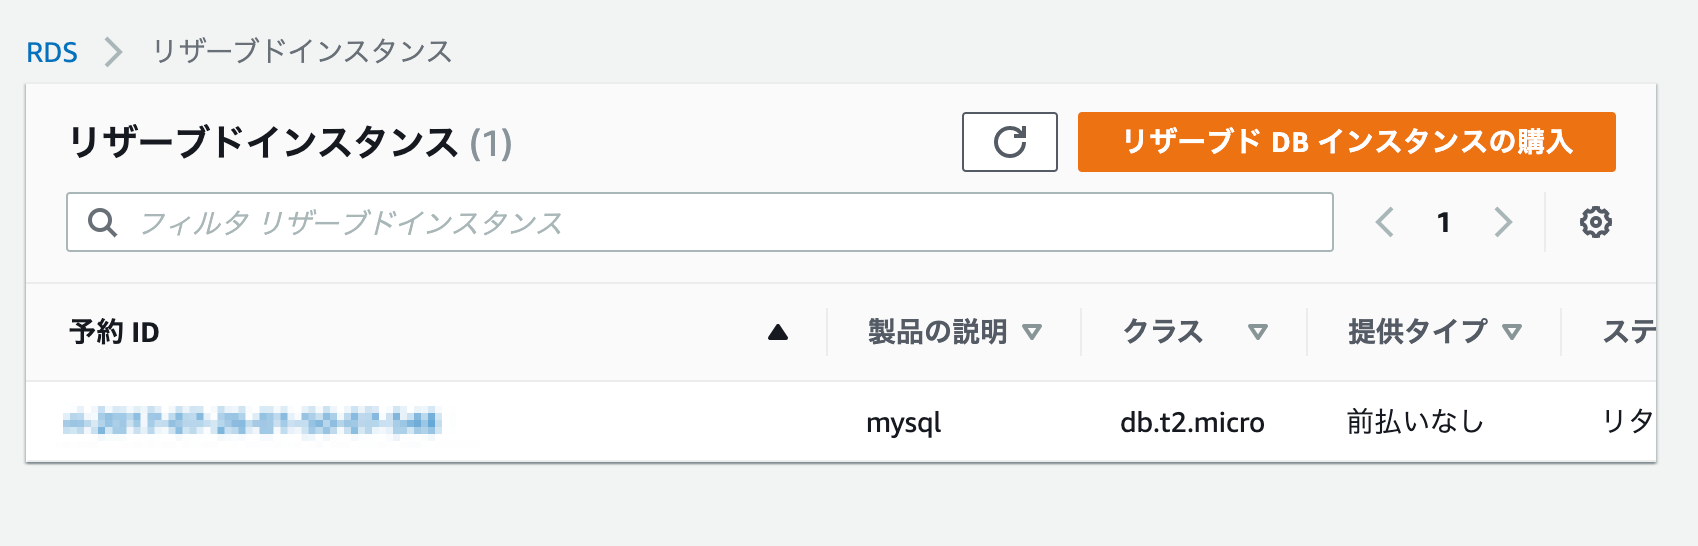Click リザーブド DB インスタンスの購入 button
Viewport: 1698px width, 546px height.
tap(1346, 142)
